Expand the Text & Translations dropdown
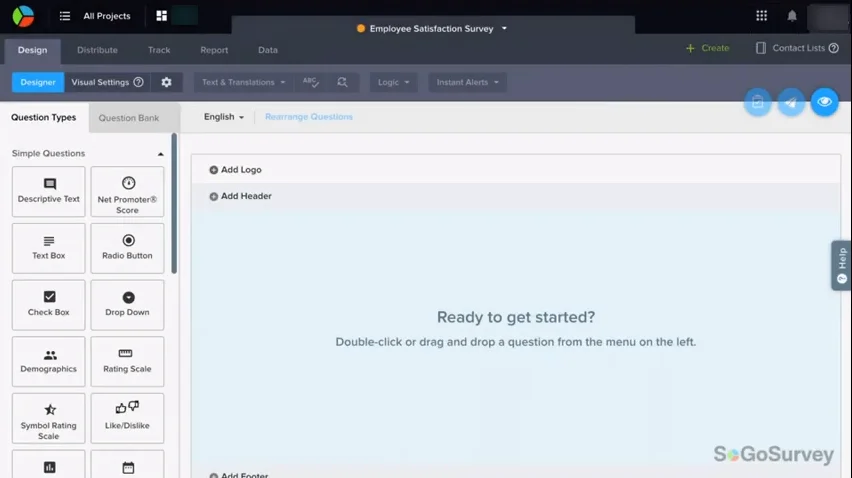The image size is (852, 478). (x=243, y=82)
